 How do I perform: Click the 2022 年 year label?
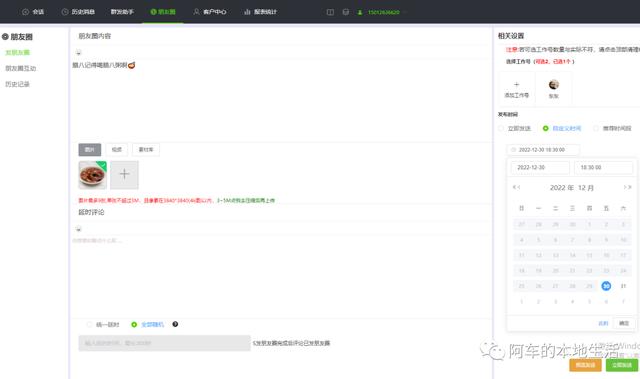(562, 188)
